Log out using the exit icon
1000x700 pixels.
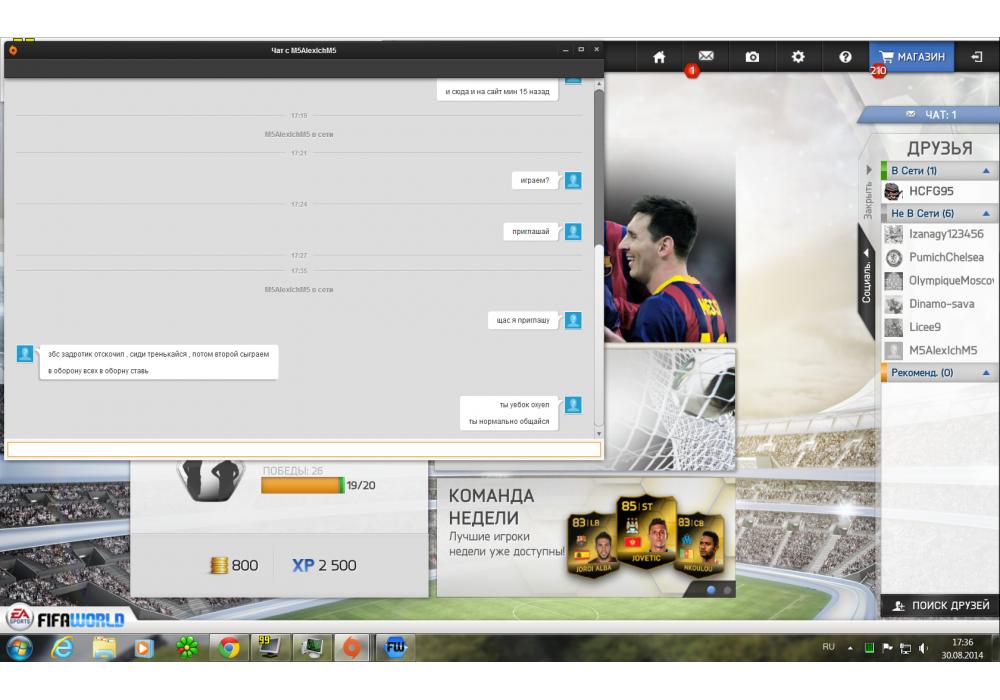(x=977, y=57)
